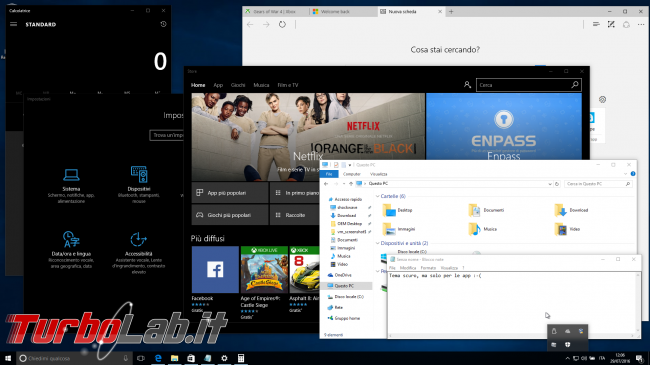The image size is (650, 365).
Task: Switch to Welcome back tab
Action: click(343, 12)
